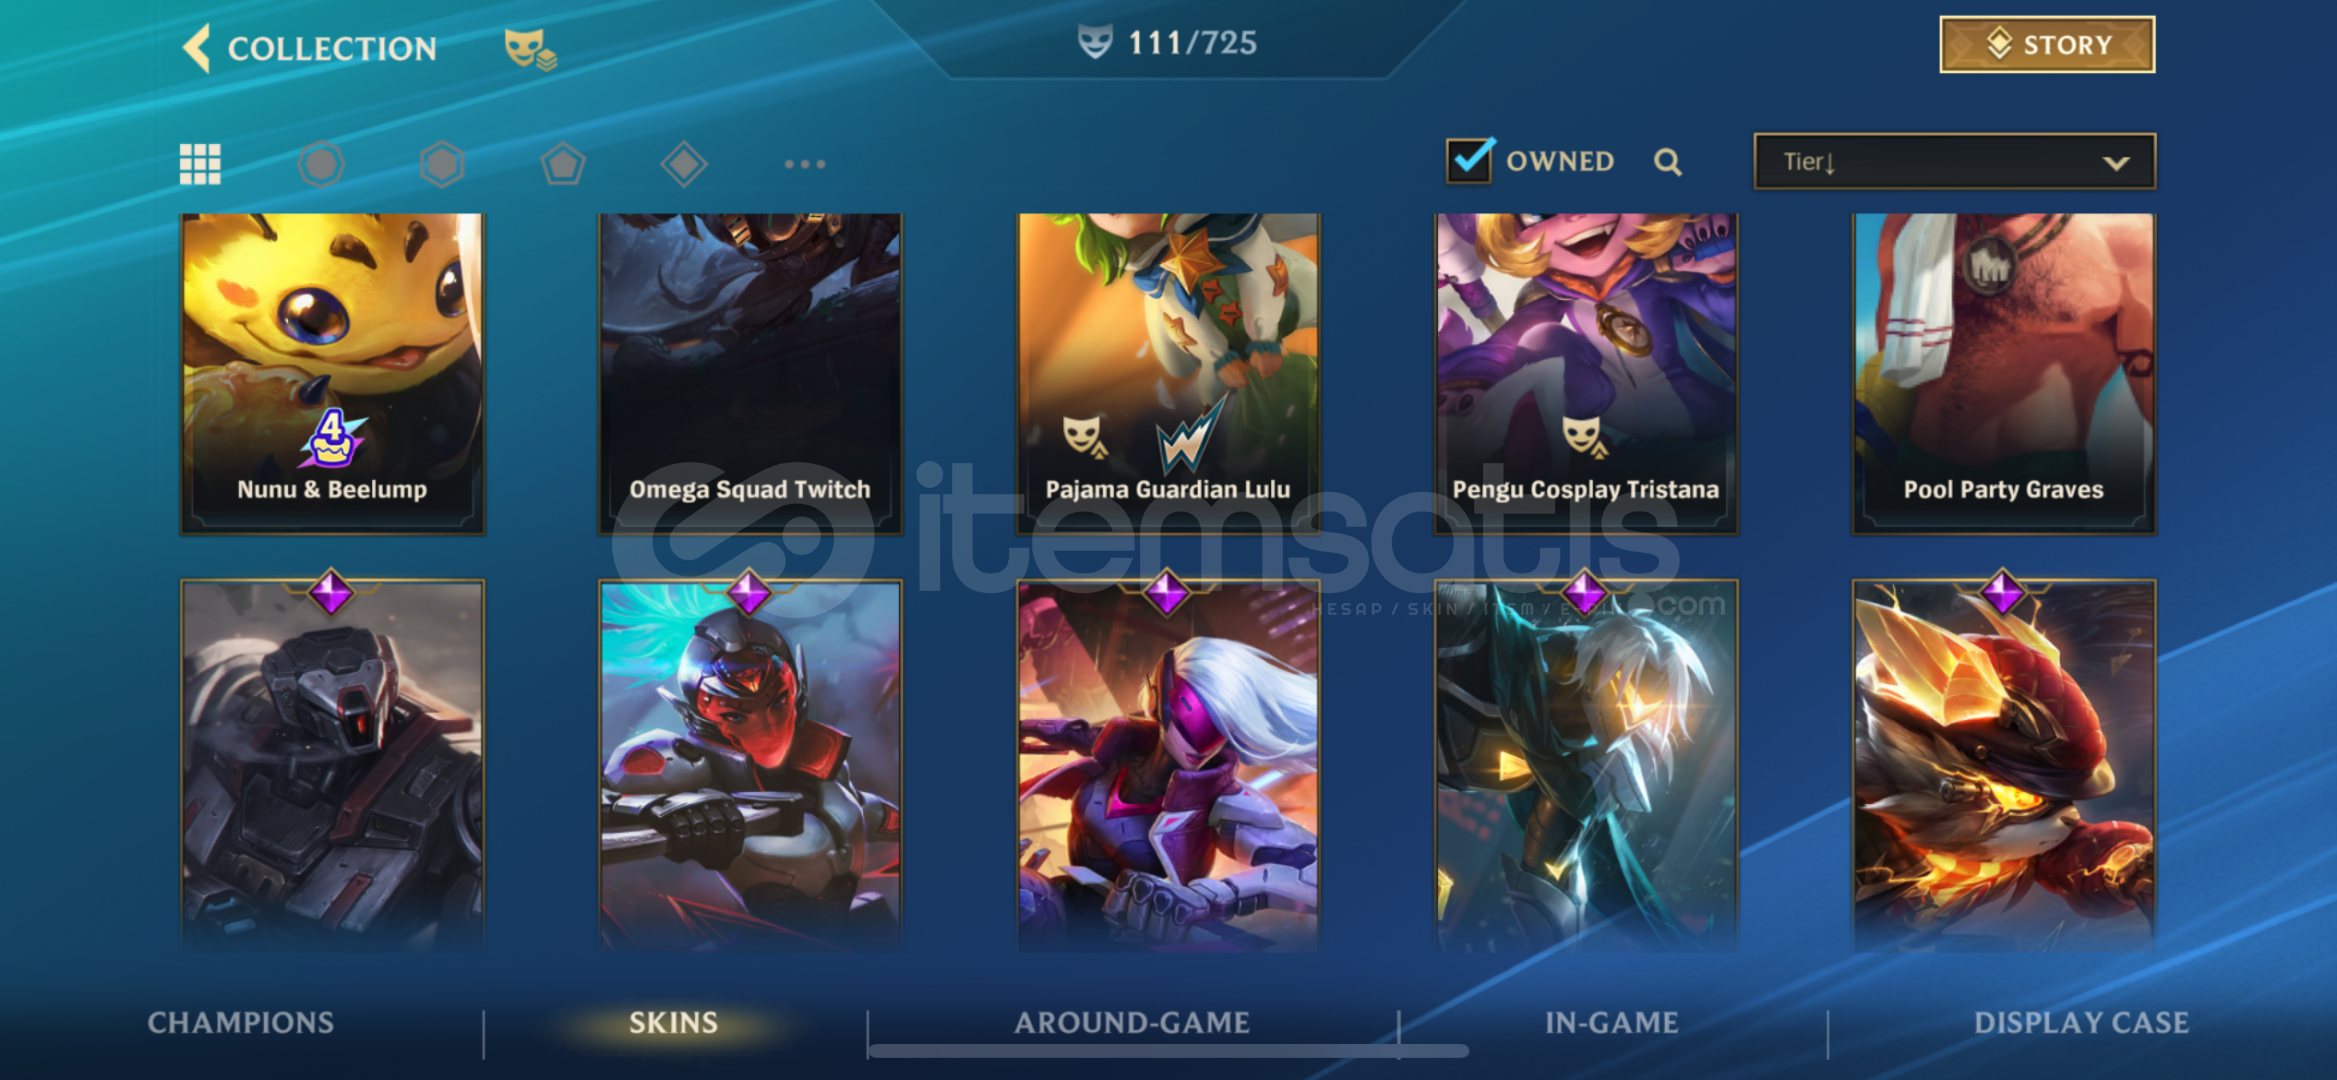Click the Story button
The image size is (2337, 1080).
tap(2047, 45)
